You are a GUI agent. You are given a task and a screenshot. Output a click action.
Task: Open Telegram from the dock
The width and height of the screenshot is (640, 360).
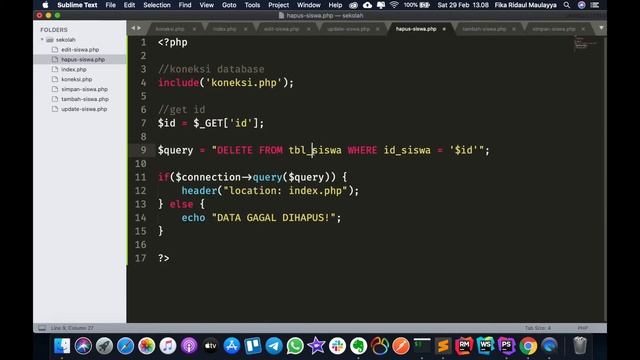[274, 346]
